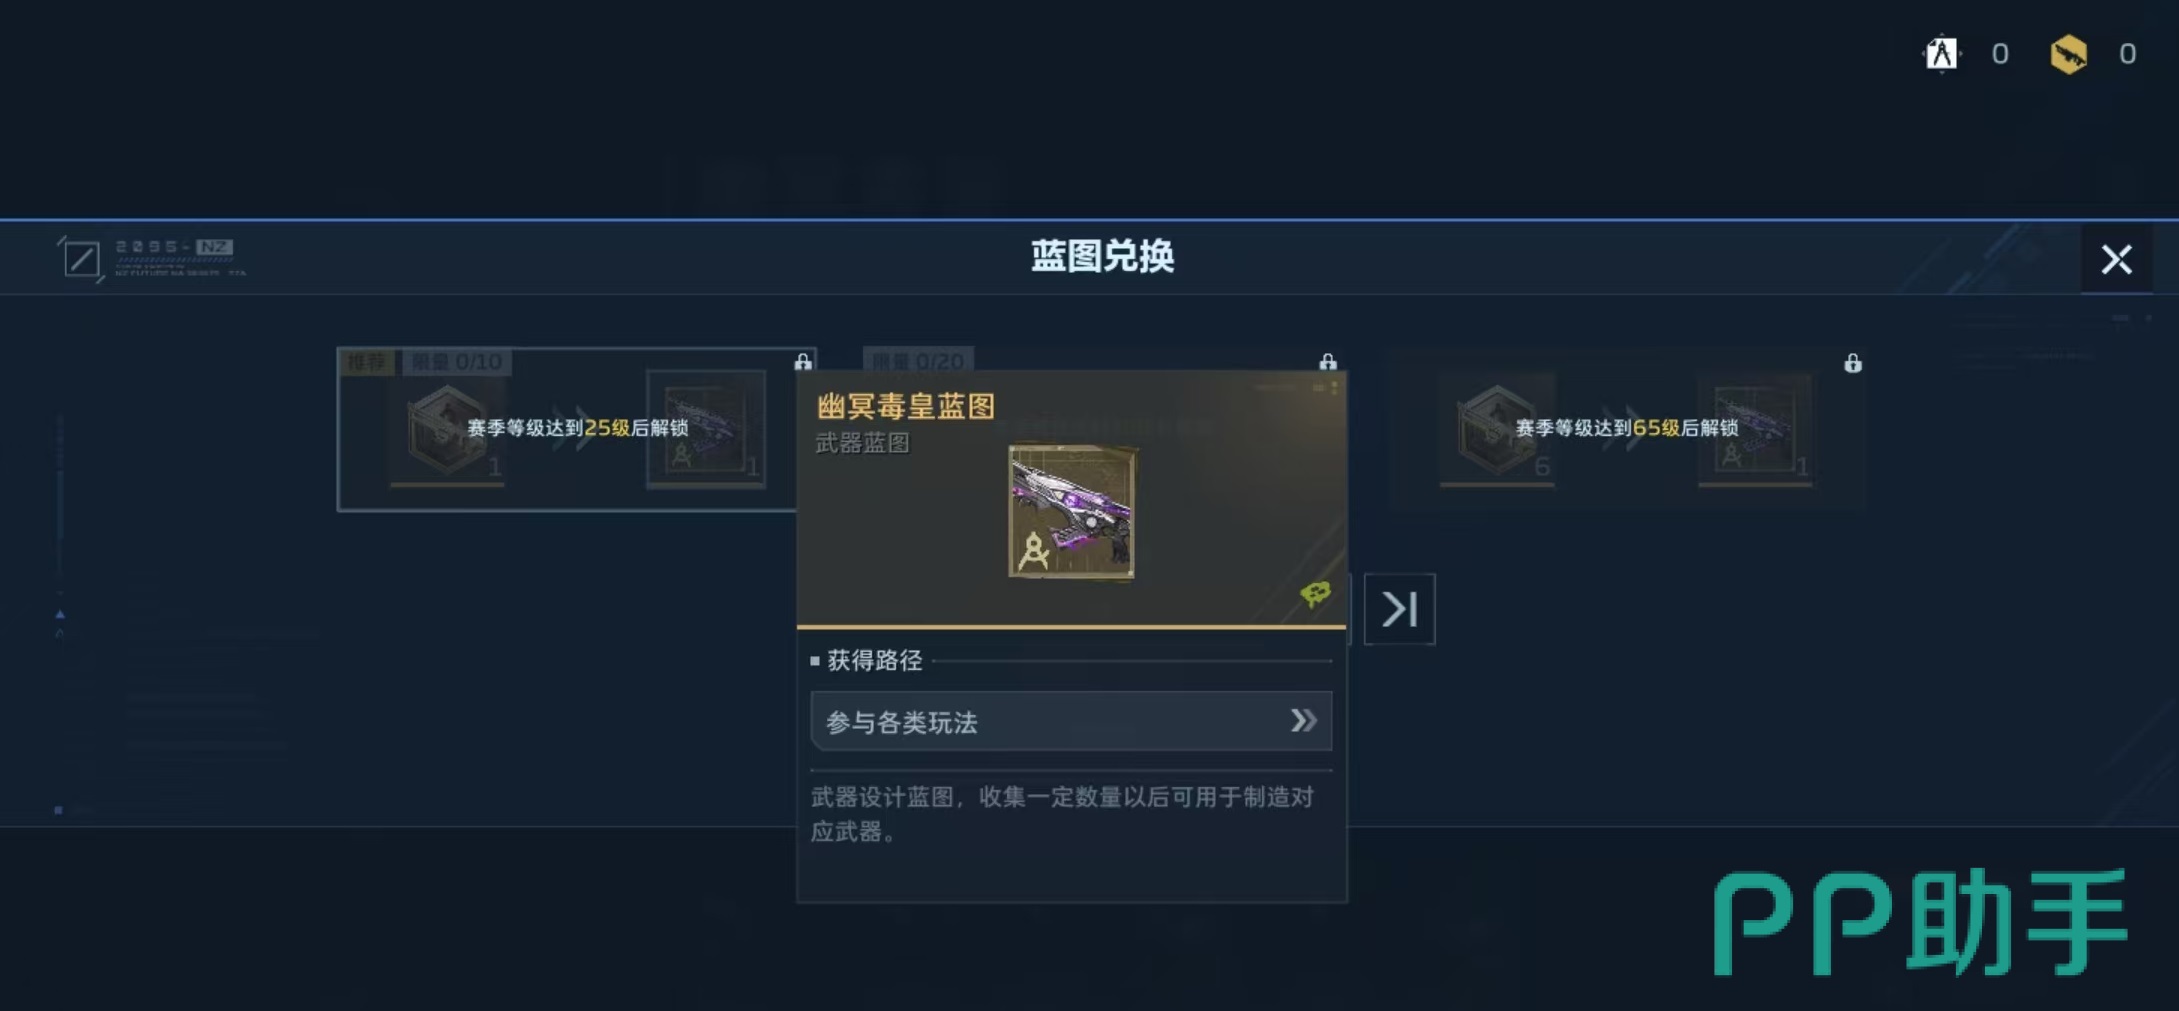The image size is (2179, 1011).
Task: Click the 推荐 recommended tag
Action: tap(367, 362)
